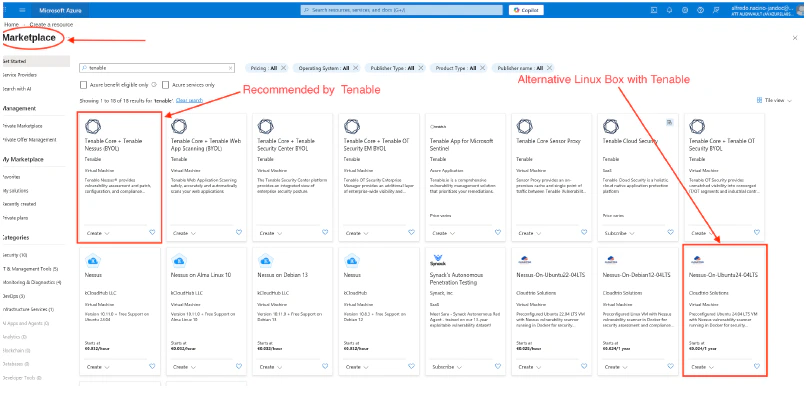This screenshot has width=806, height=393.
Task: Close the Marketplace blade with X
Action: [x=796, y=38]
